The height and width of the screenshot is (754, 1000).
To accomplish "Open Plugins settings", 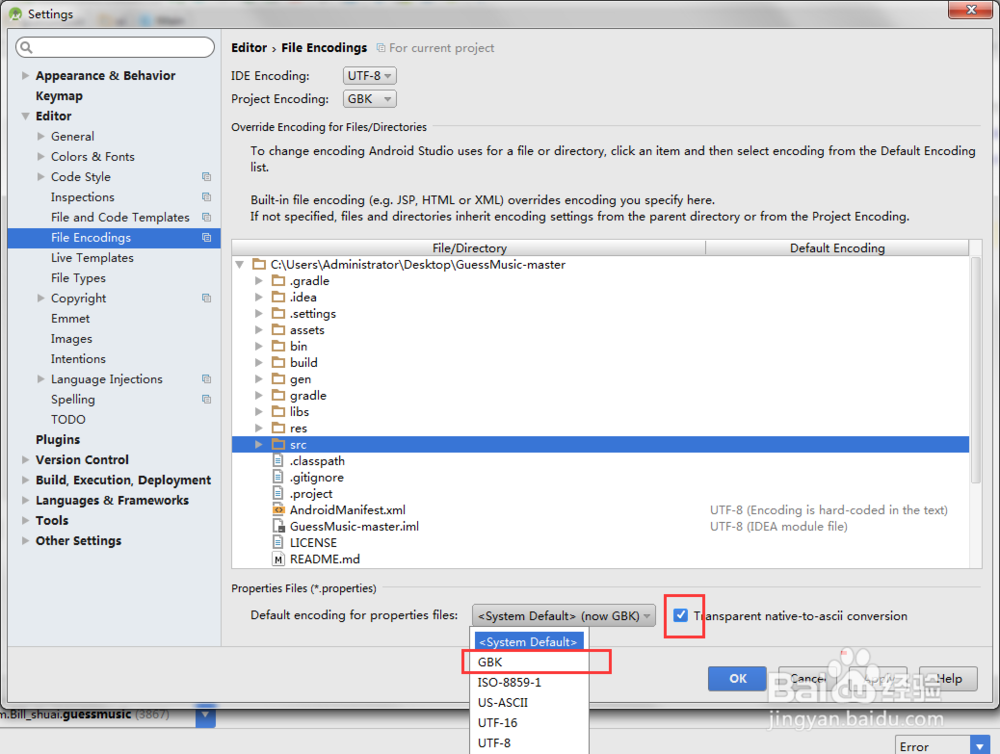I will coord(57,440).
